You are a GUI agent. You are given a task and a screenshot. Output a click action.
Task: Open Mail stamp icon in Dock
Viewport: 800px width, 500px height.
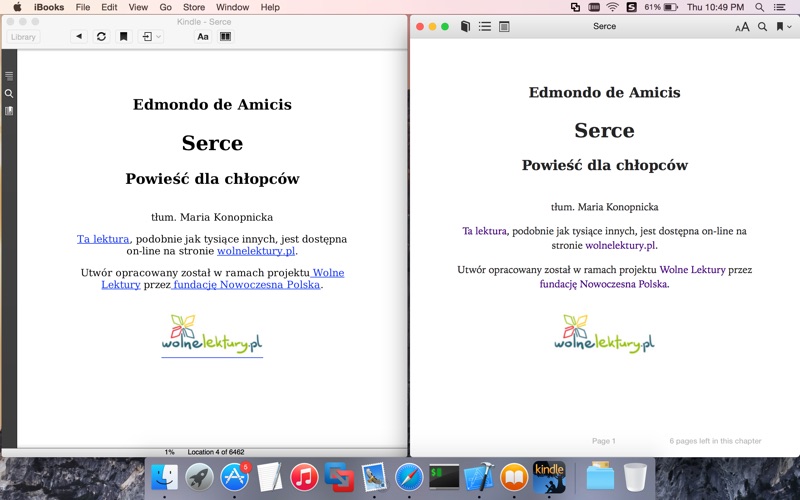click(x=374, y=478)
